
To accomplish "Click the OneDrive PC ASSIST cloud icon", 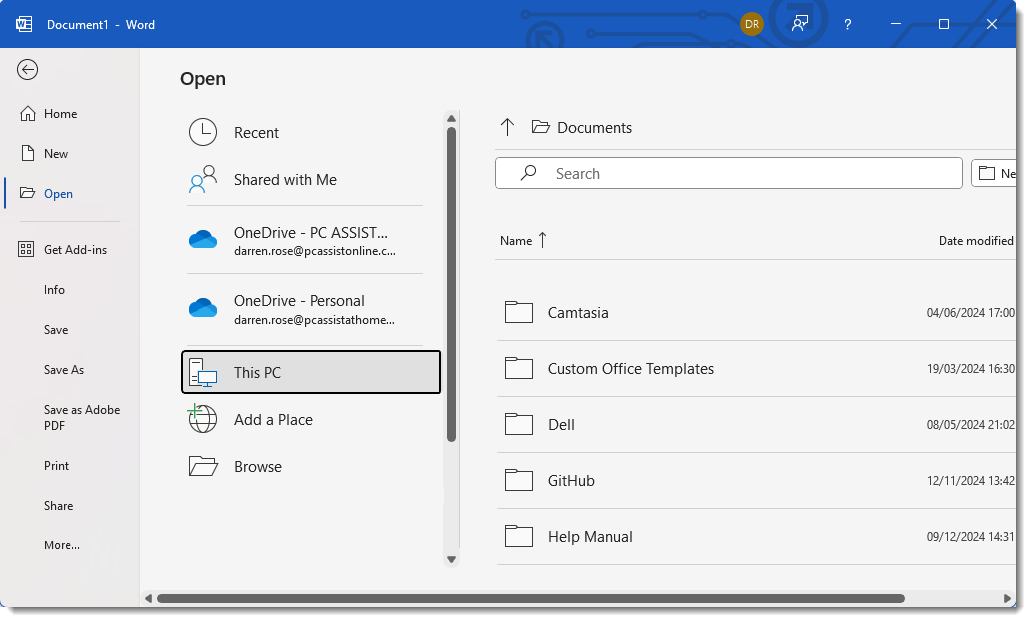I will [x=203, y=239].
